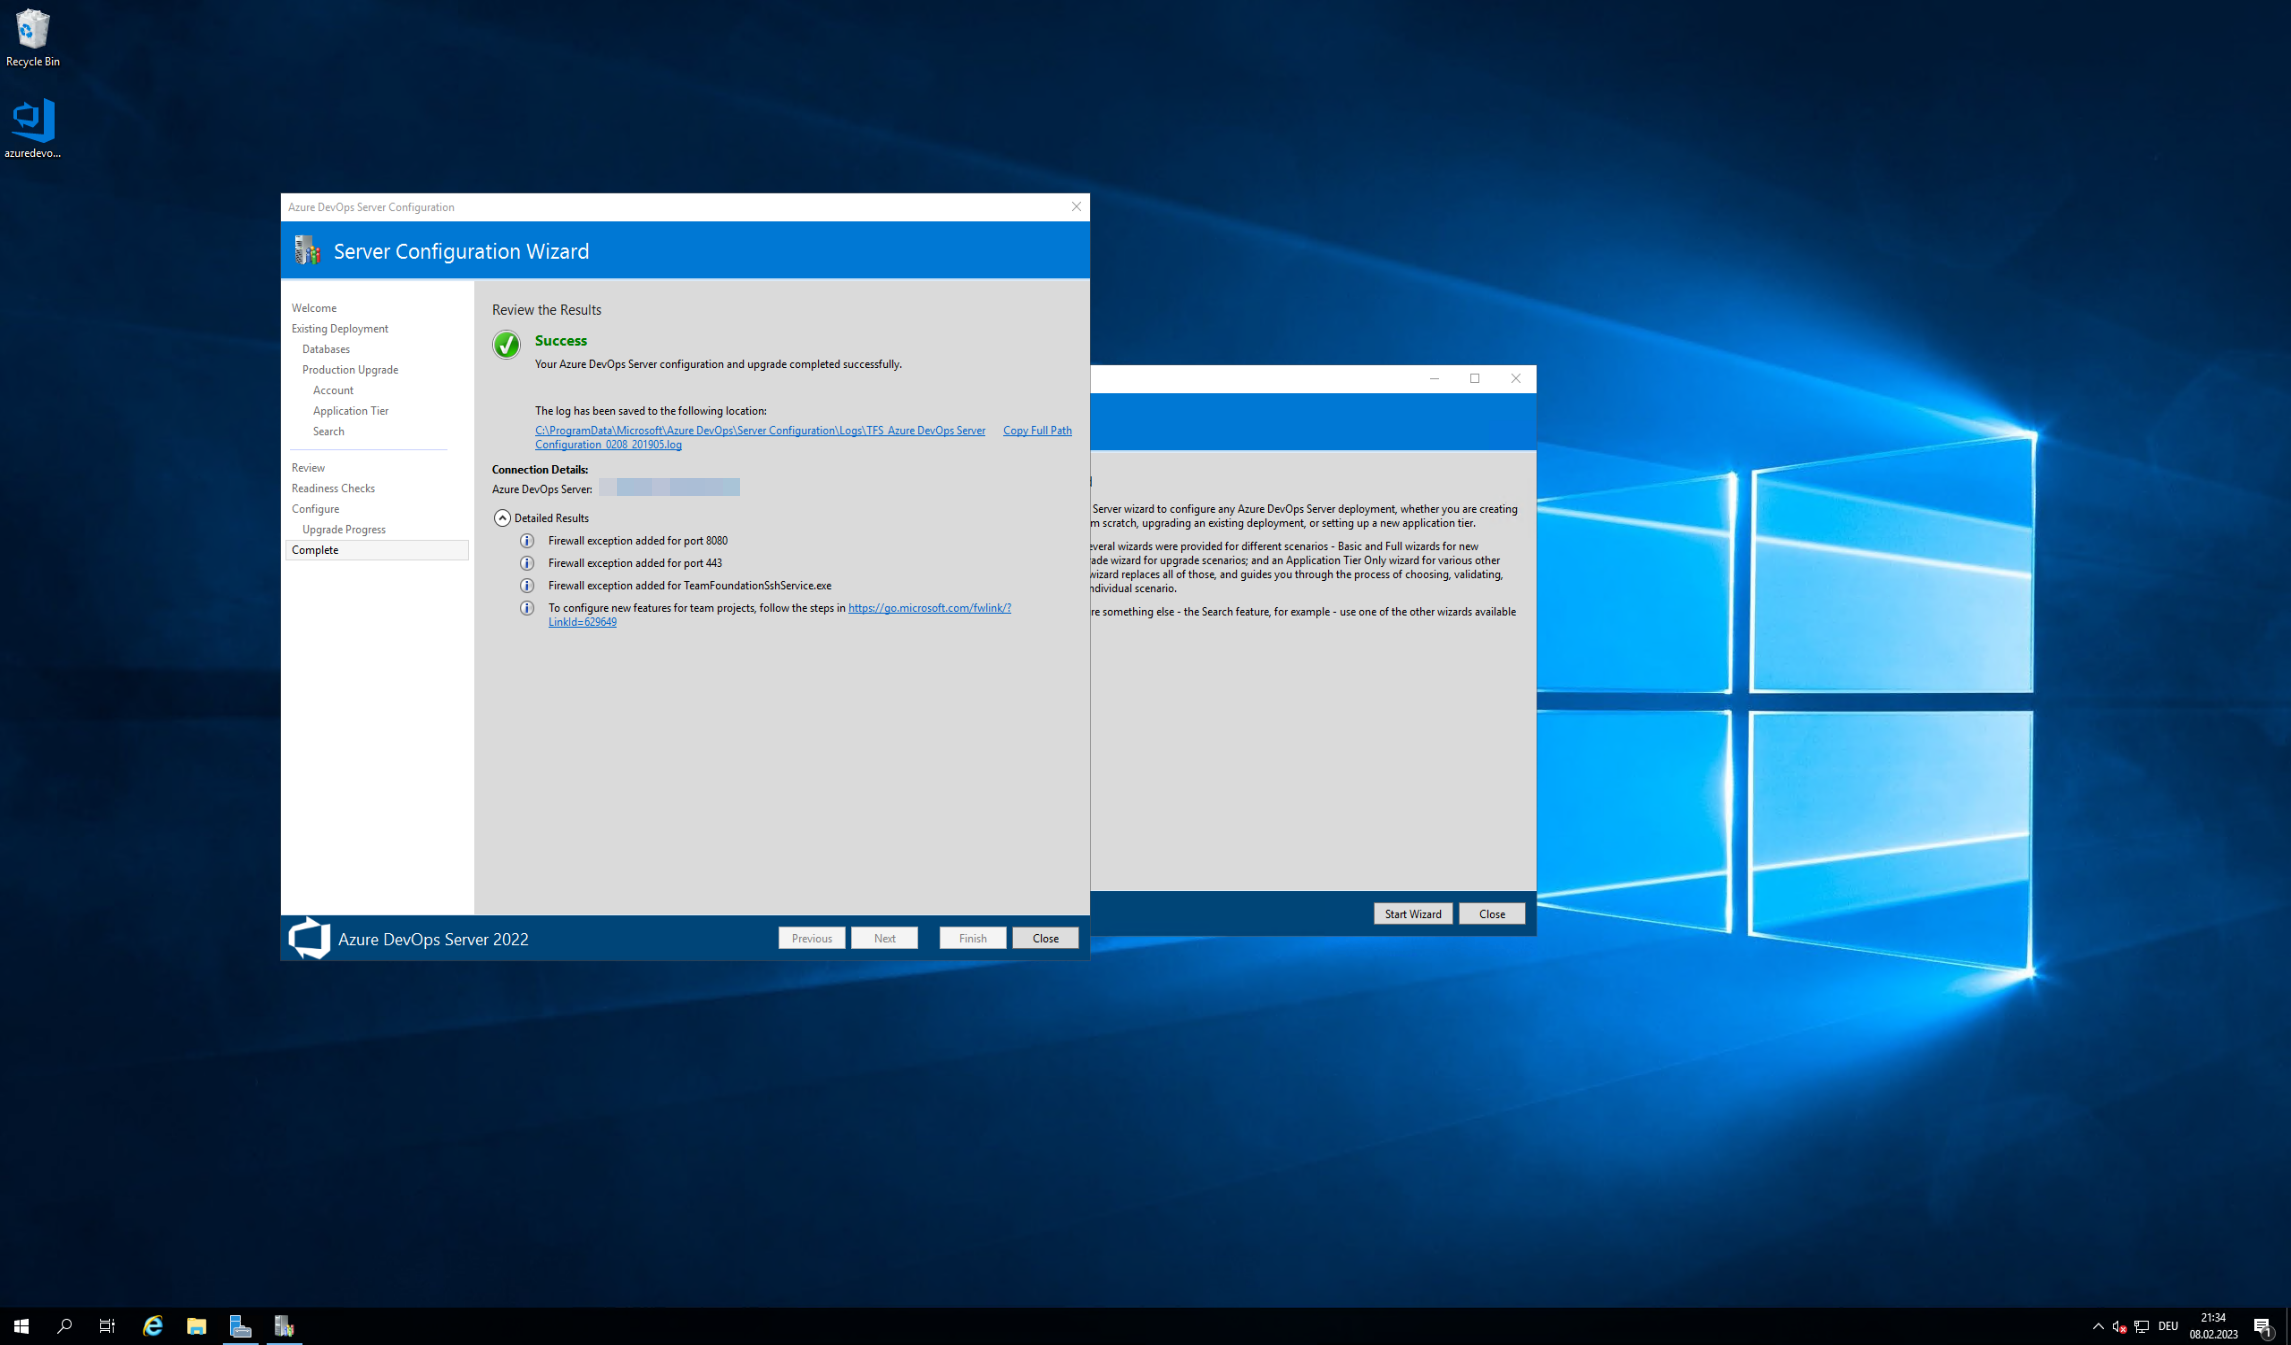Open Task View on the taskbar

point(108,1326)
